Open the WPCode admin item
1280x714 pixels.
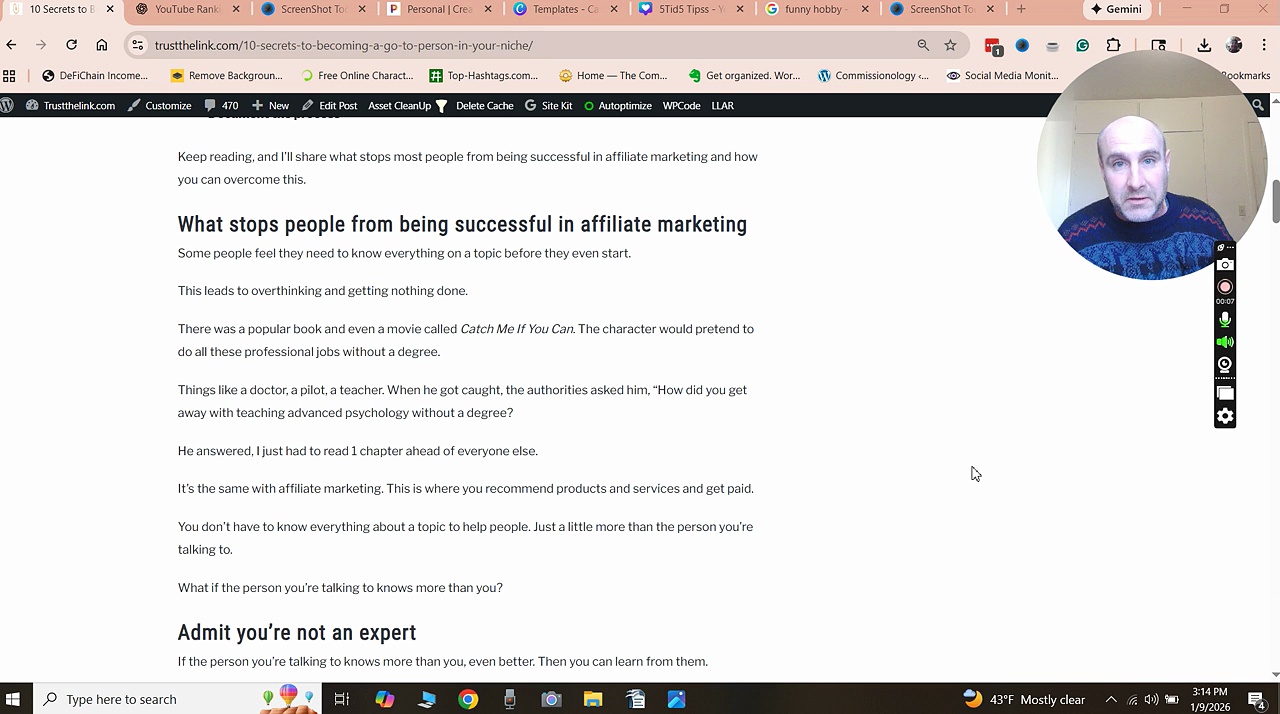click(681, 105)
